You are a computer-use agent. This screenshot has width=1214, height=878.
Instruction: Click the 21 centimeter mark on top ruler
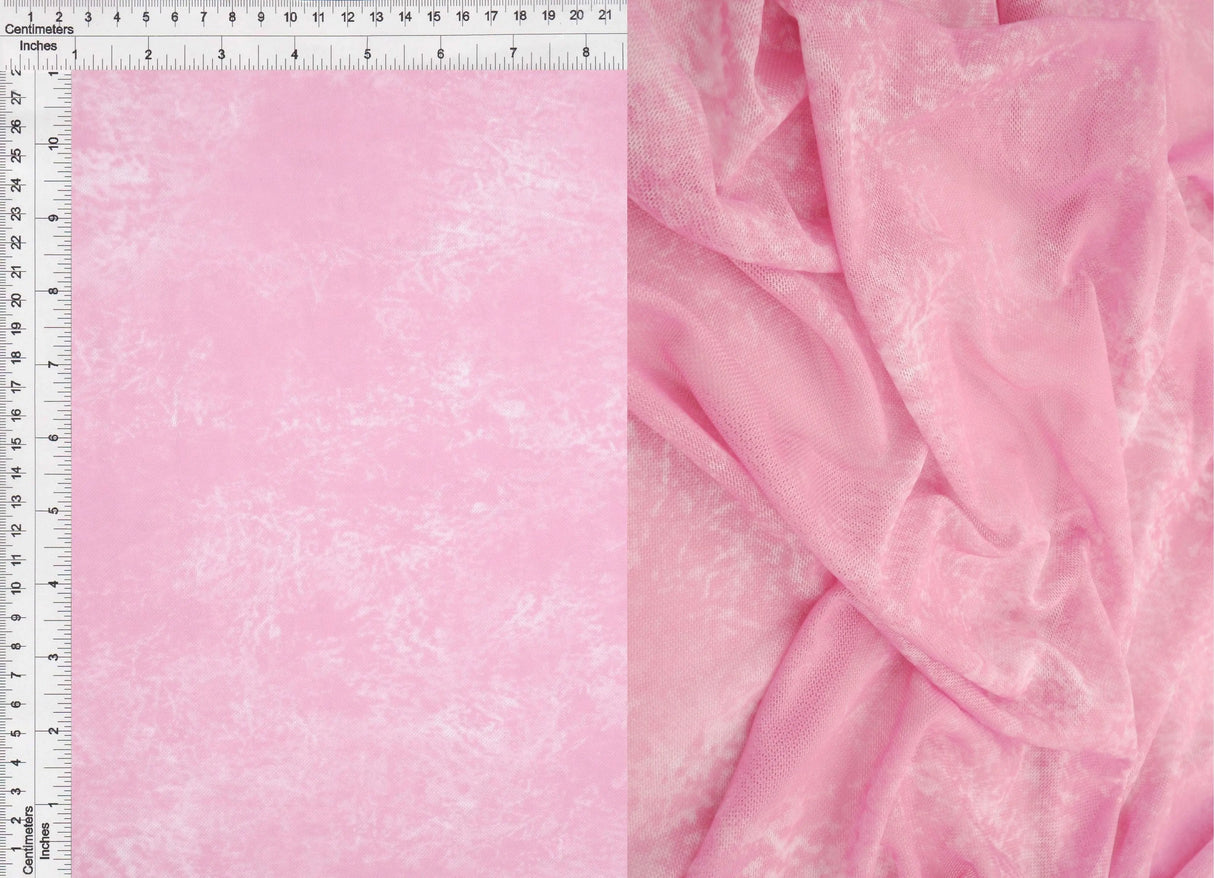point(605,17)
